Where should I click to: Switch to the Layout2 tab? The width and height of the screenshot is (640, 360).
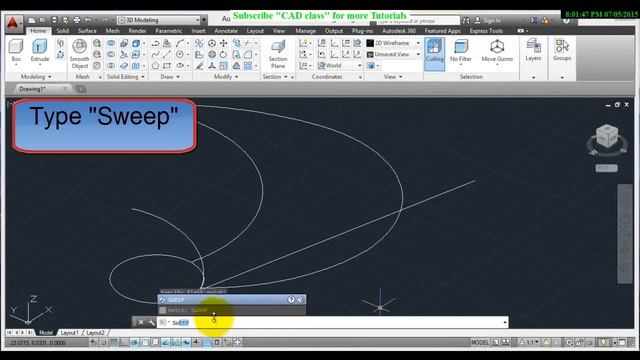[x=95, y=333]
